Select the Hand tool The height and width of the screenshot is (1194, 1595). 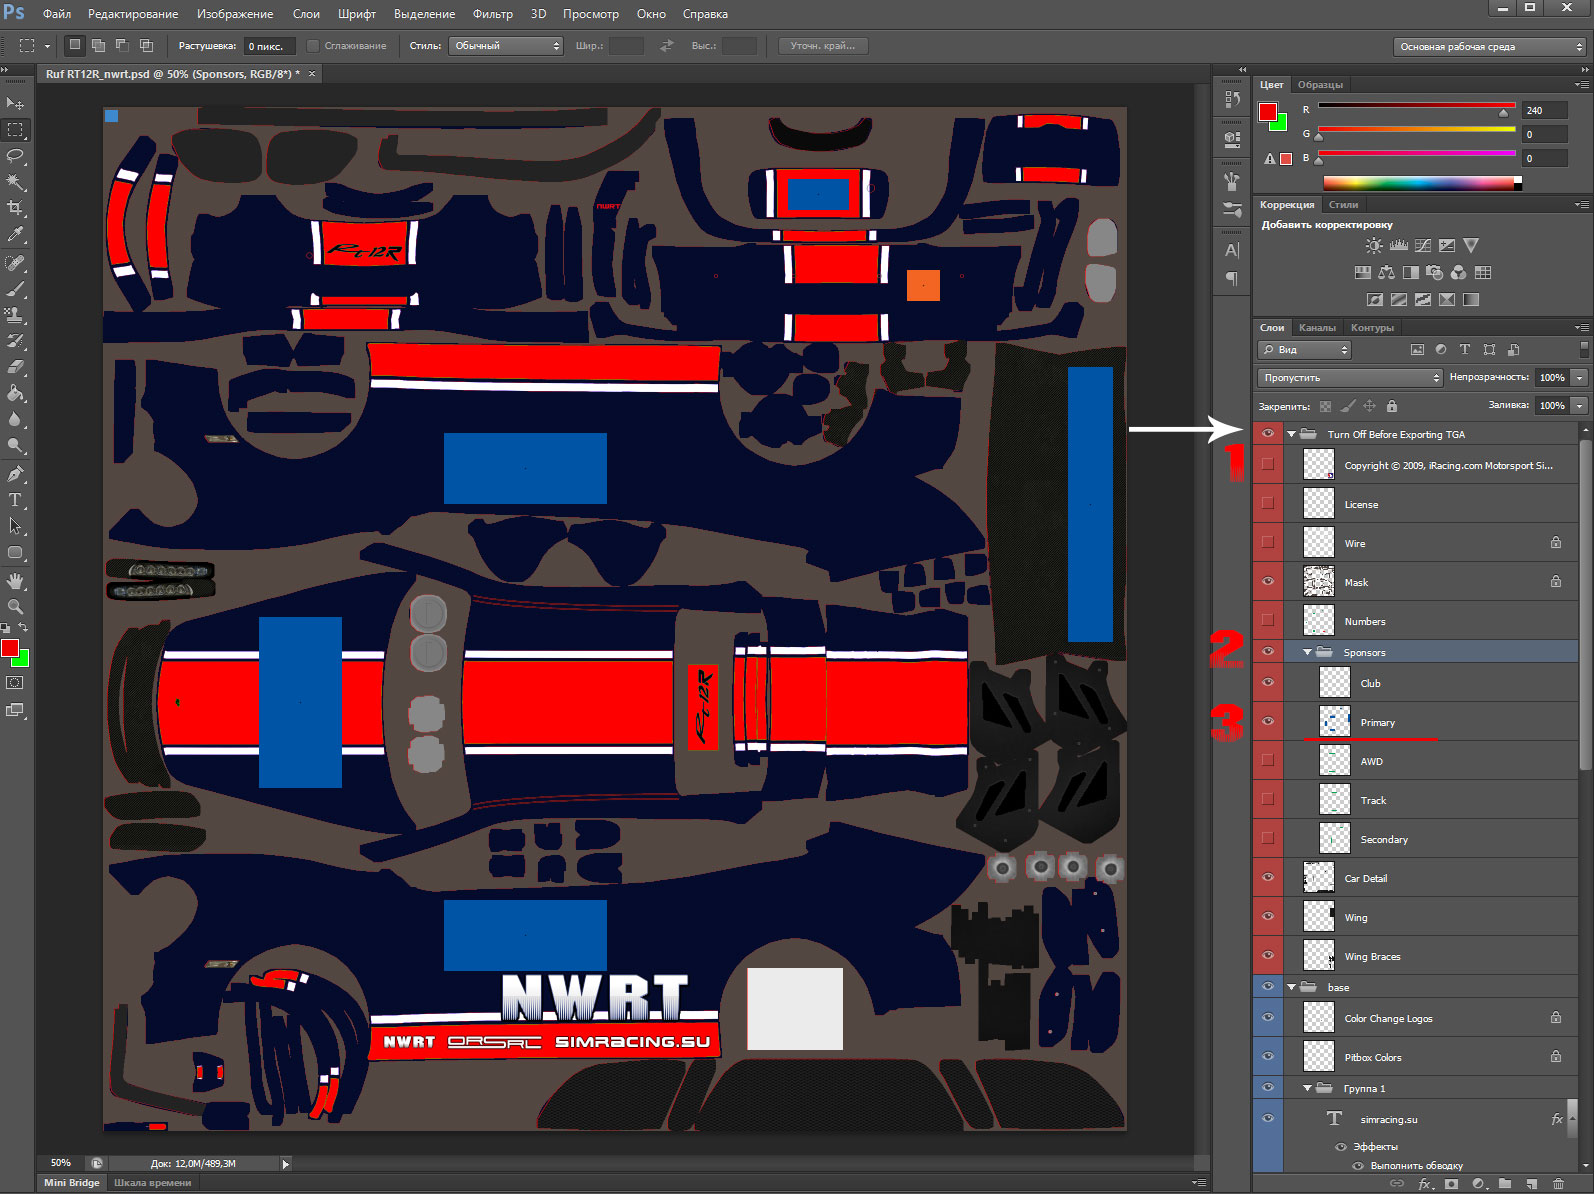point(15,581)
